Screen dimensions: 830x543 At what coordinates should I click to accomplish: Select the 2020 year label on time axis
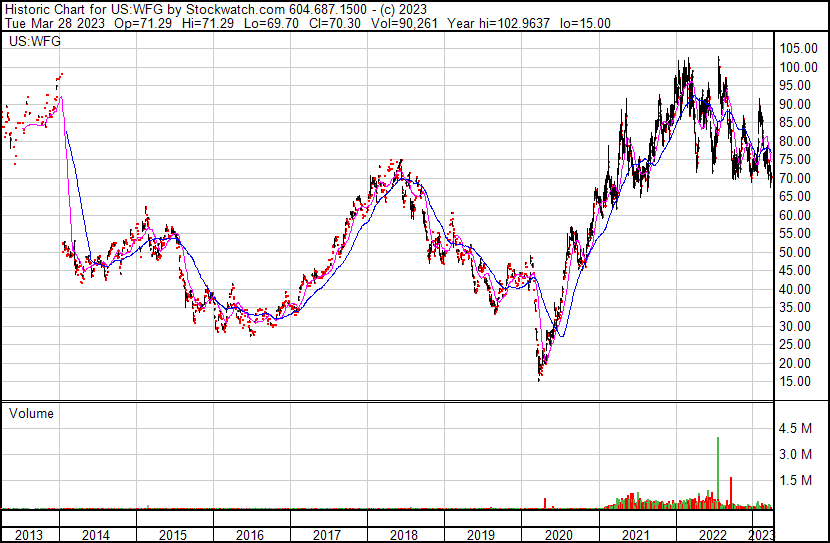pos(559,535)
